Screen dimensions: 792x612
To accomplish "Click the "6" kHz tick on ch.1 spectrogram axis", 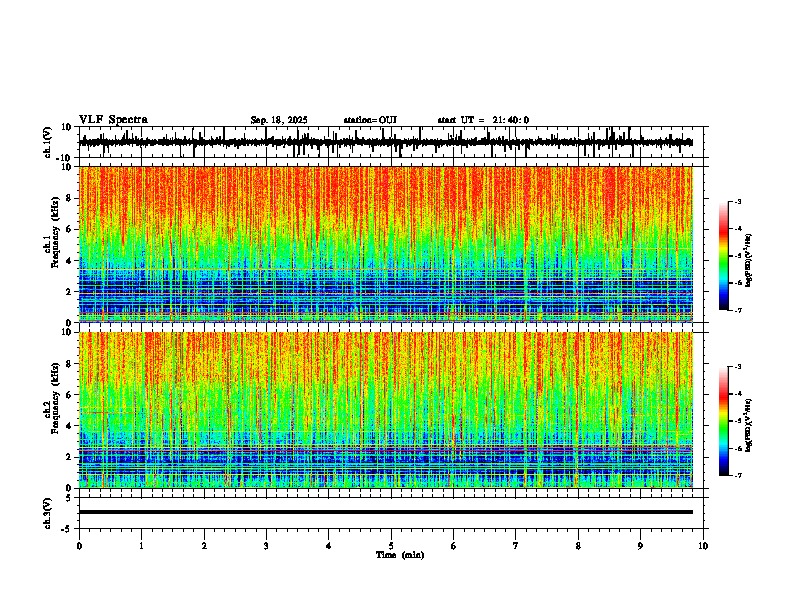I will [x=69, y=229].
